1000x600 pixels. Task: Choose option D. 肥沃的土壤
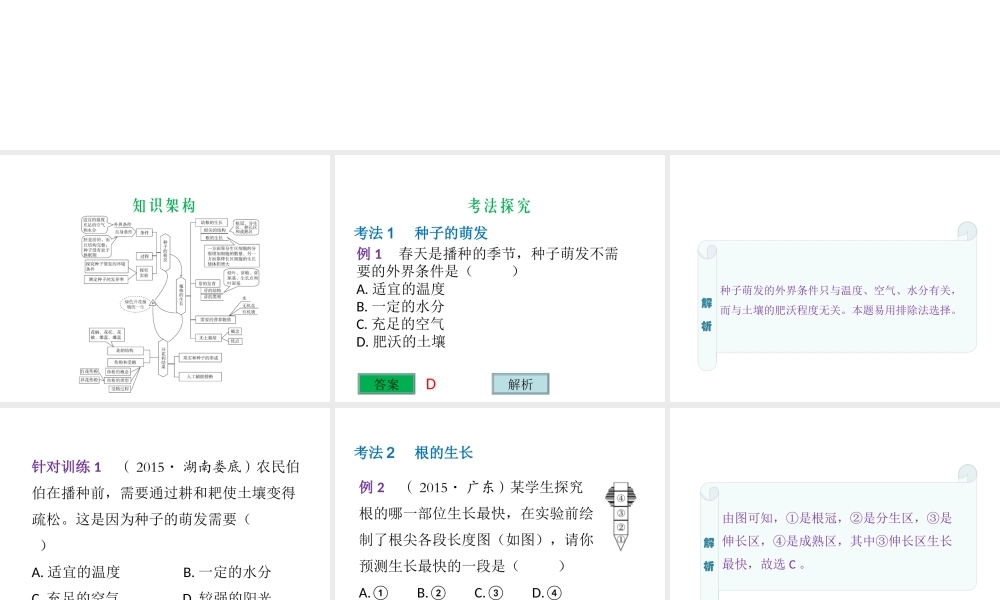401,342
